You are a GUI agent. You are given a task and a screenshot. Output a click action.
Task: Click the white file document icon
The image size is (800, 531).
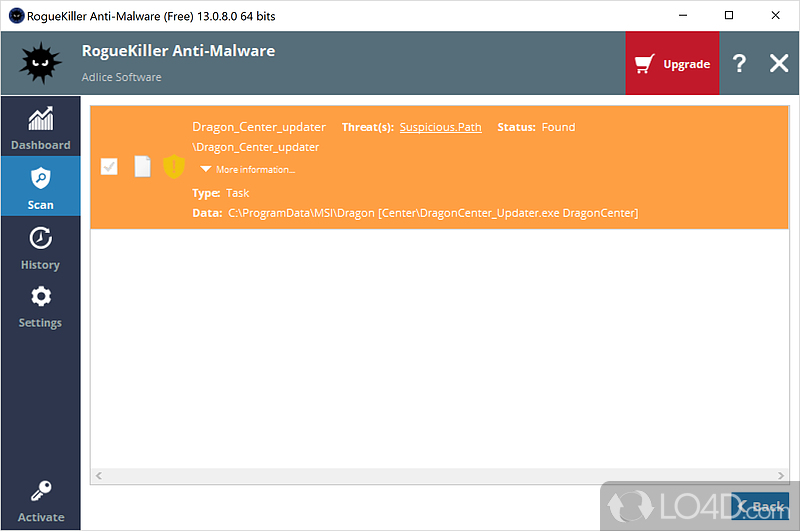pyautogui.click(x=142, y=166)
